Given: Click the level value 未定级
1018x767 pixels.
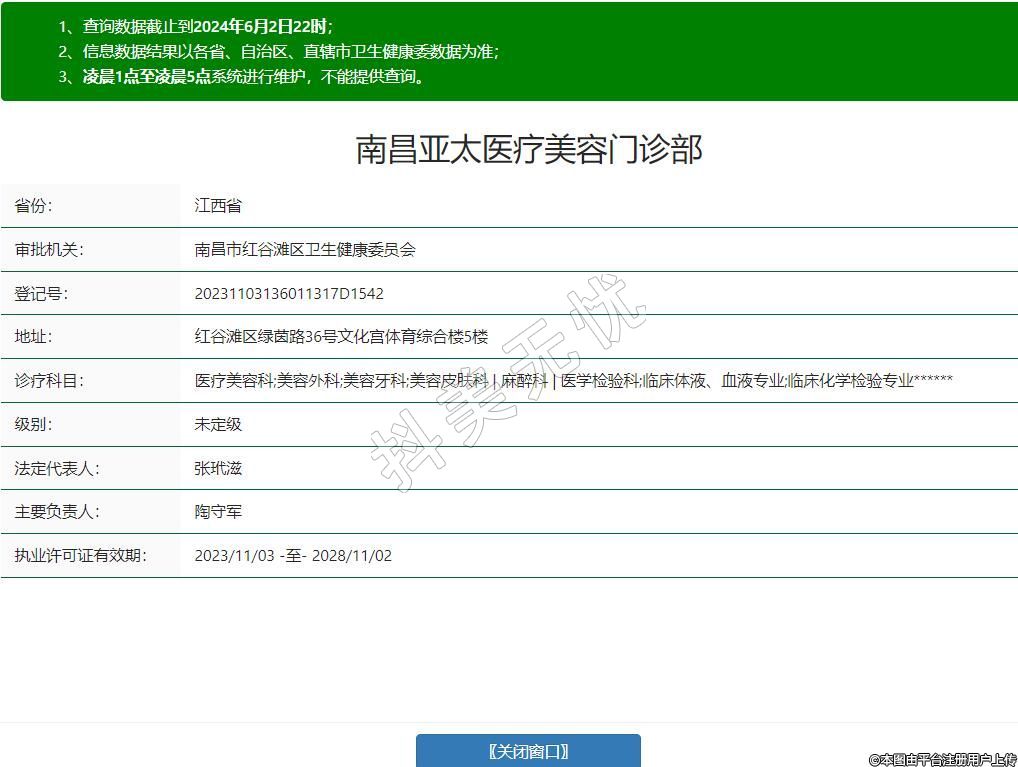Looking at the screenshot, I should click(x=218, y=424).
